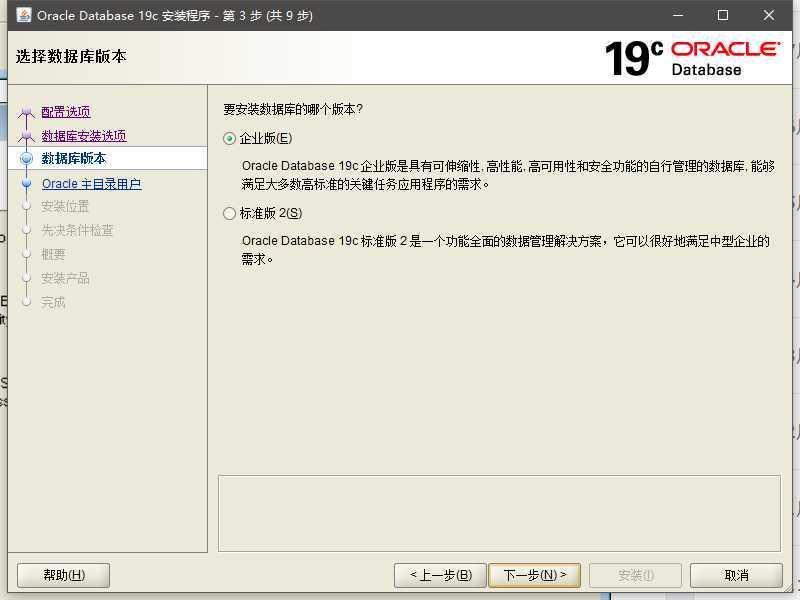The height and width of the screenshot is (600, 800).
Task: Click the 选择数据库版本 page heading
Action: (x=71, y=56)
